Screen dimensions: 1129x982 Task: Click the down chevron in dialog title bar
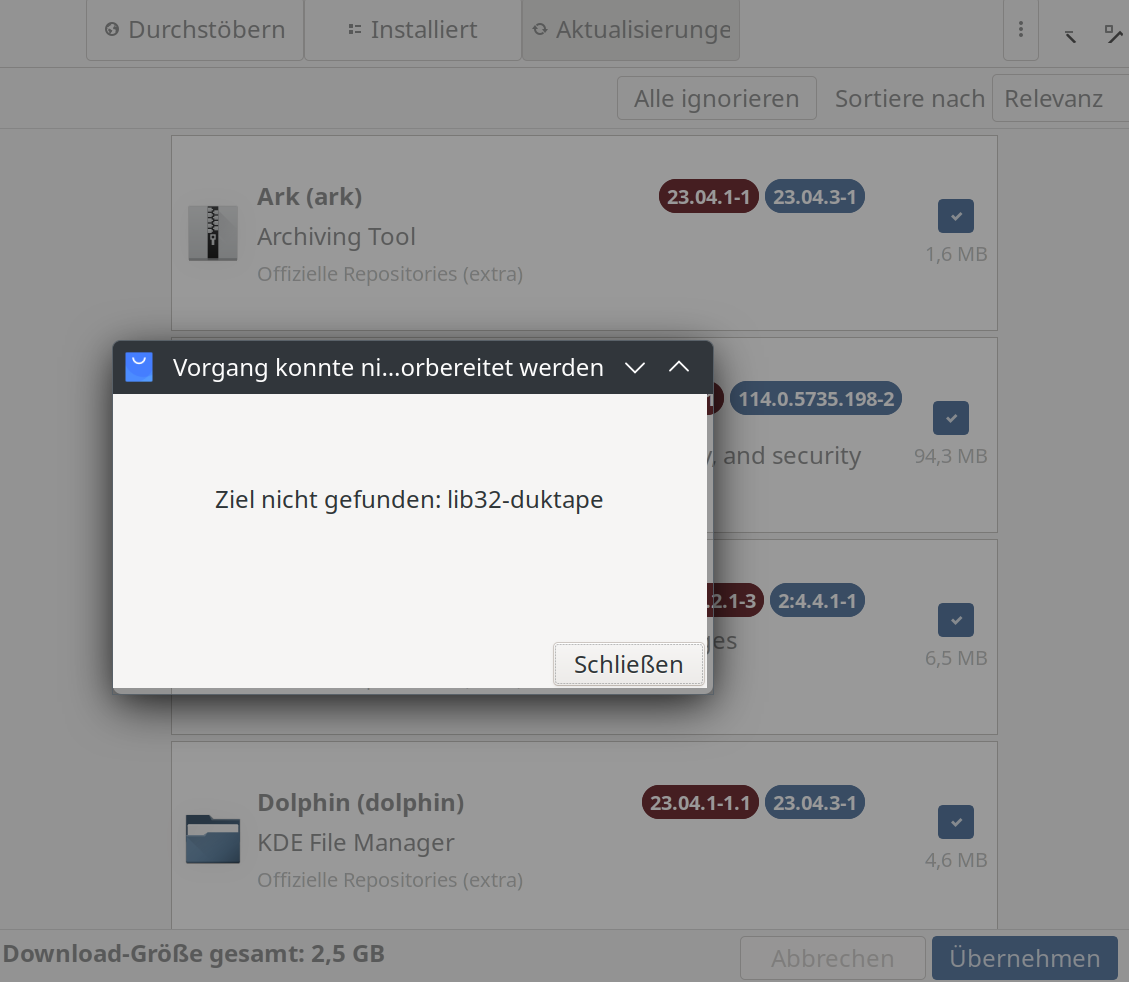point(635,367)
